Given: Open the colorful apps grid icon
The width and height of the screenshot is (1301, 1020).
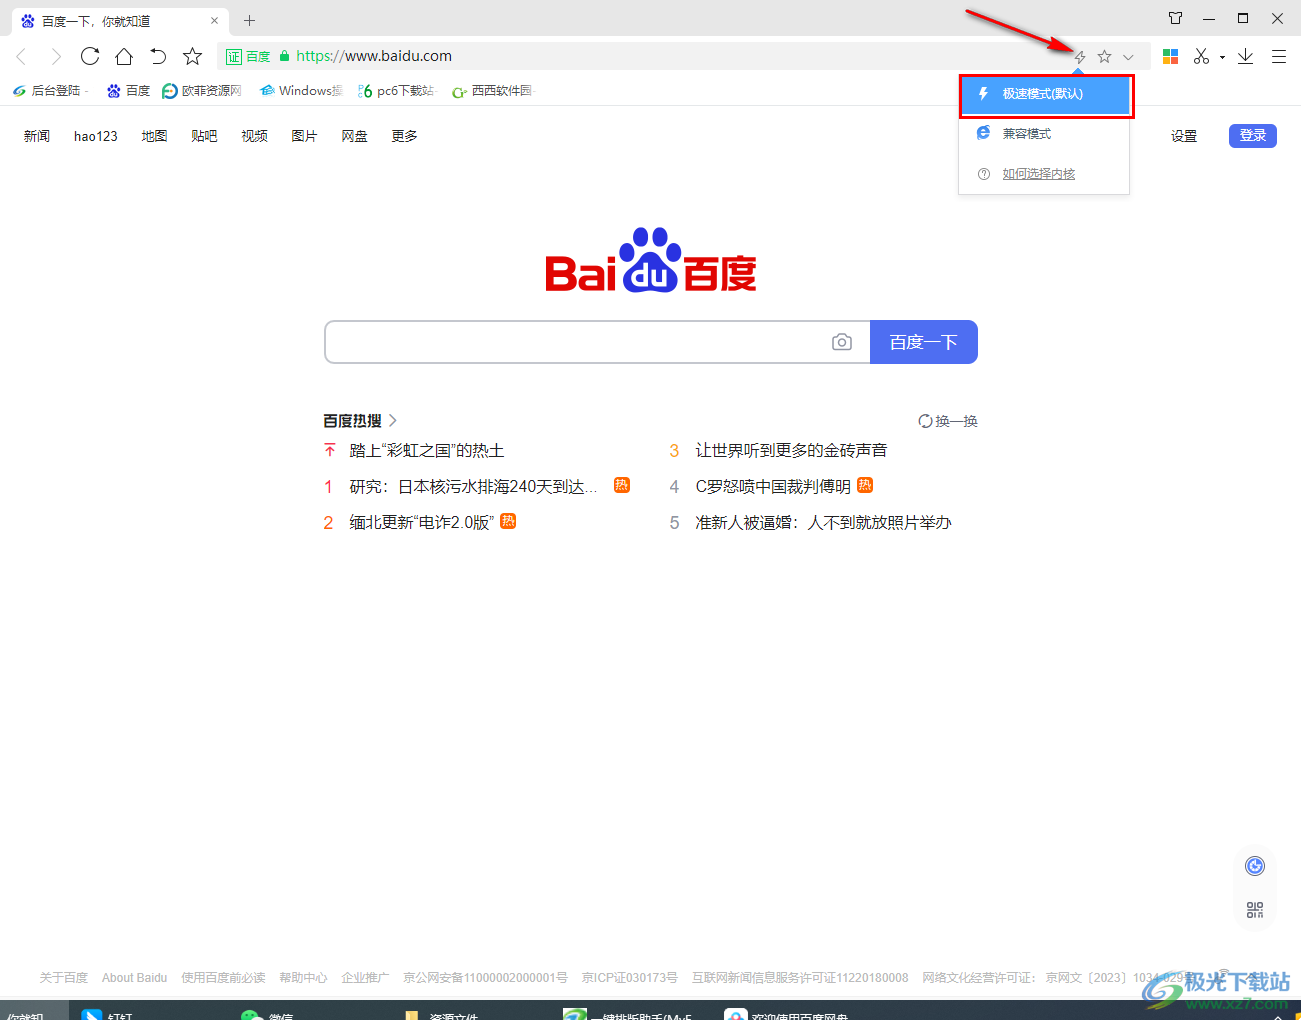Looking at the screenshot, I should tap(1171, 57).
